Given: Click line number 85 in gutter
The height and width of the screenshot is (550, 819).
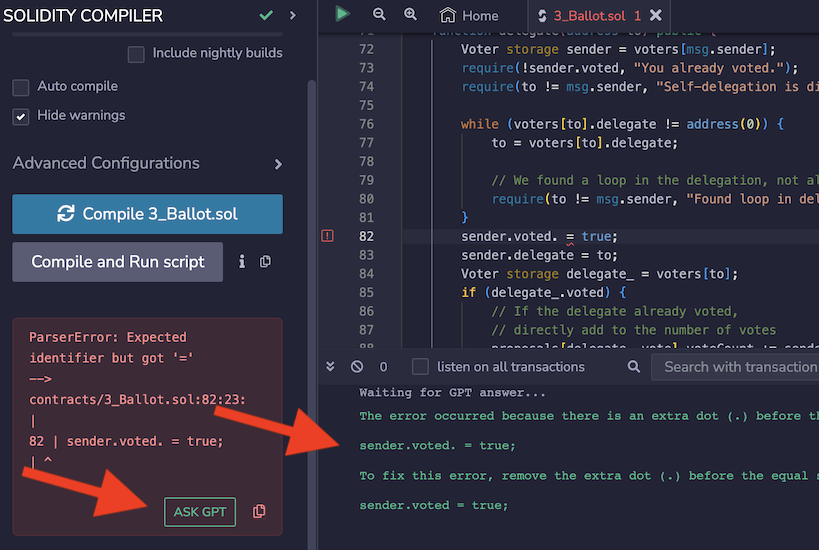Looking at the screenshot, I should [366, 292].
